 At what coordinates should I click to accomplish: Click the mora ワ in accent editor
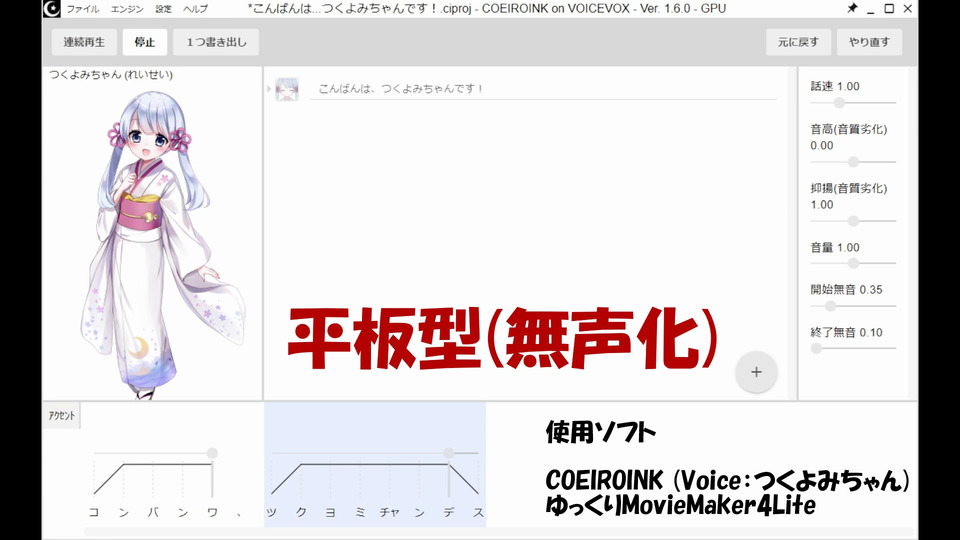(x=212, y=512)
